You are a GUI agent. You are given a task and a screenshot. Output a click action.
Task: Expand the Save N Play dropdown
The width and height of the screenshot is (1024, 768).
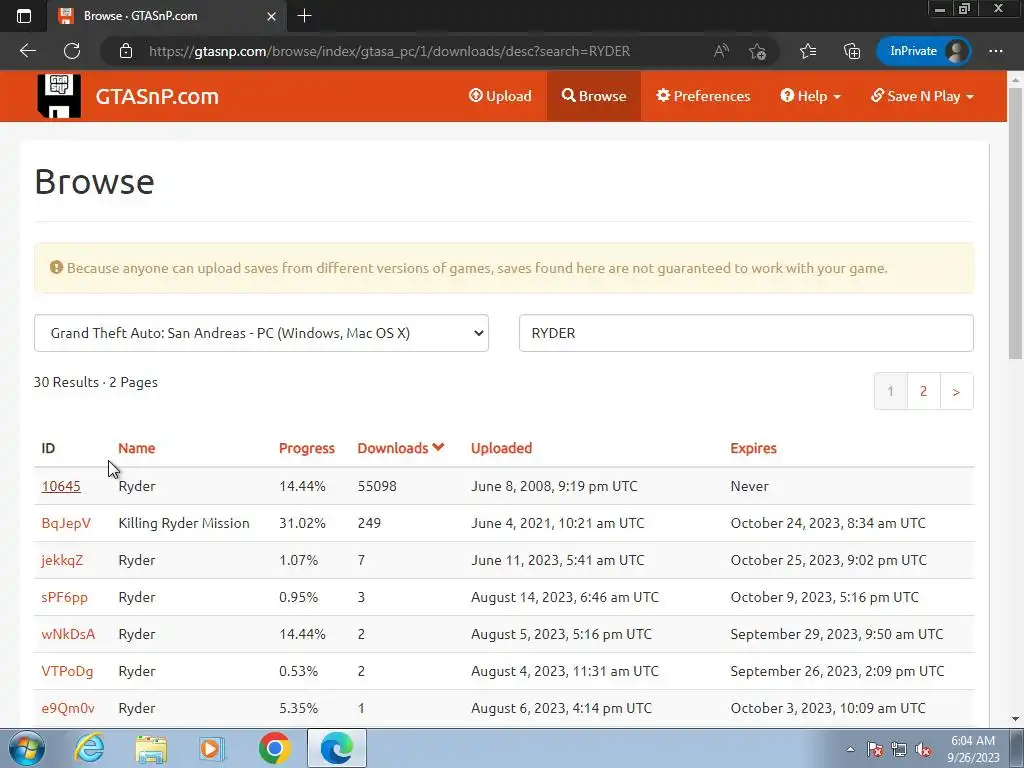(922, 96)
